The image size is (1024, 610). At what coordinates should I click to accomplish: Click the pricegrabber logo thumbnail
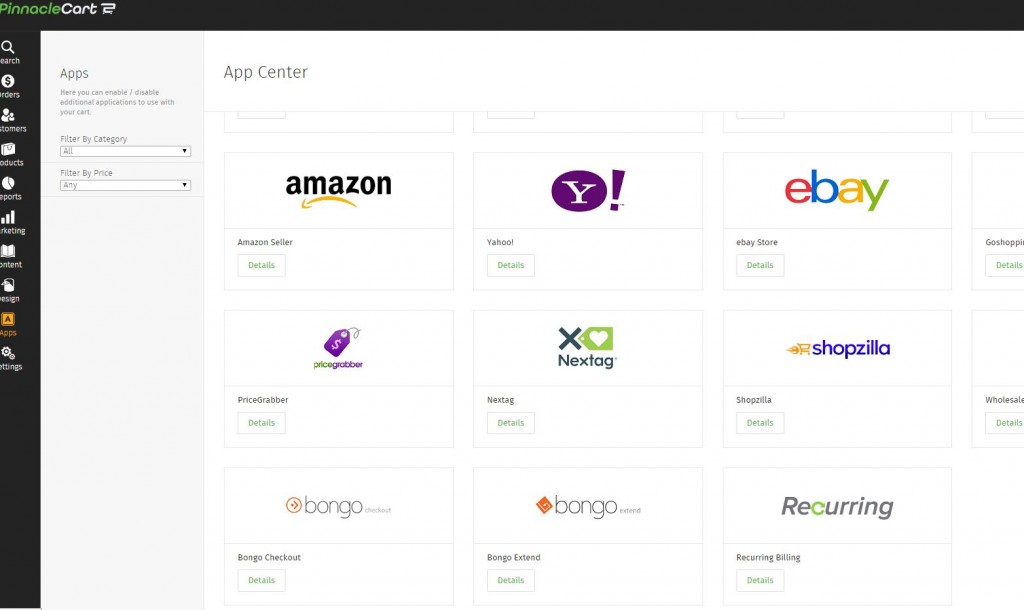(x=338, y=348)
